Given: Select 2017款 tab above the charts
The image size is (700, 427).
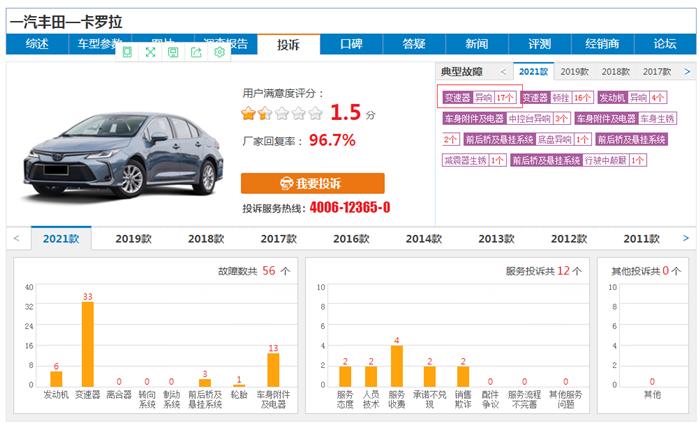Looking at the screenshot, I should pos(279,239).
